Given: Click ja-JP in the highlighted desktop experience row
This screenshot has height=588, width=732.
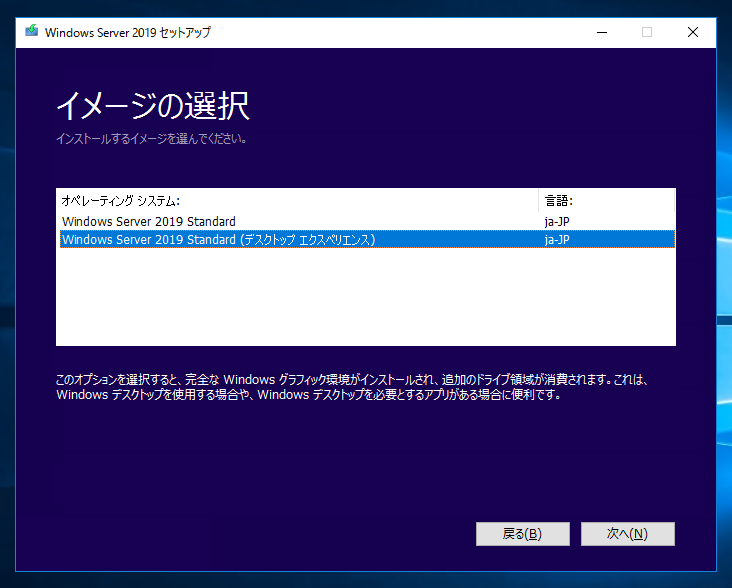Looking at the screenshot, I should (x=556, y=240).
